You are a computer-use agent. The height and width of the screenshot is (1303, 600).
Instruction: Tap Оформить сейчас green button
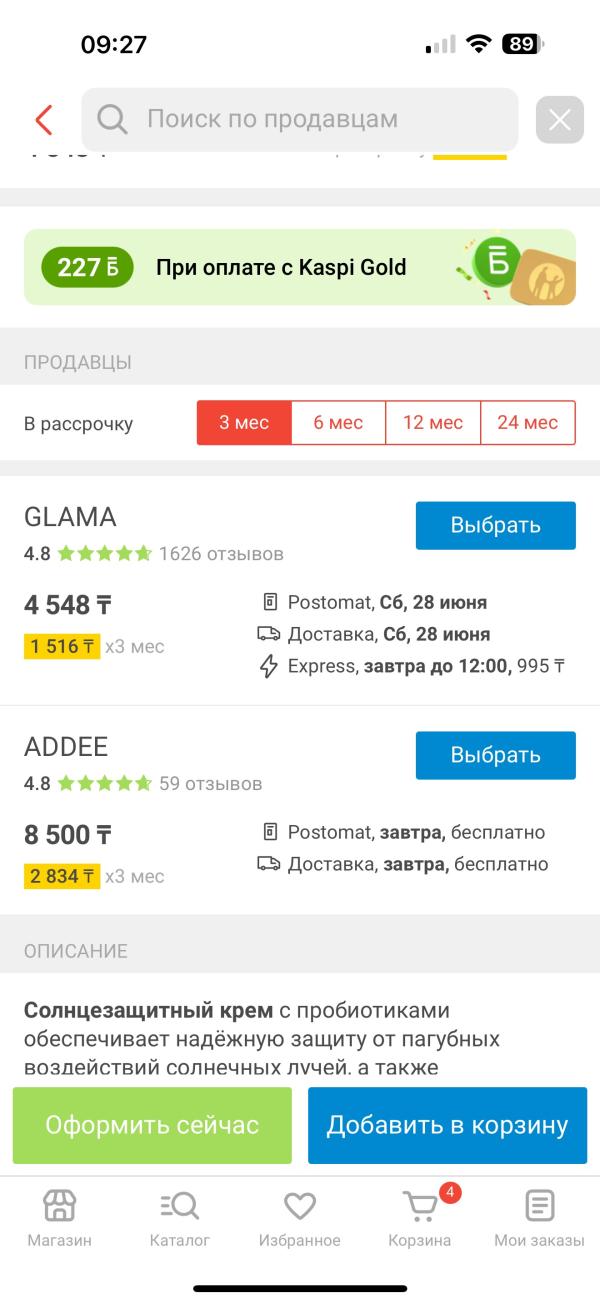[152, 1126]
